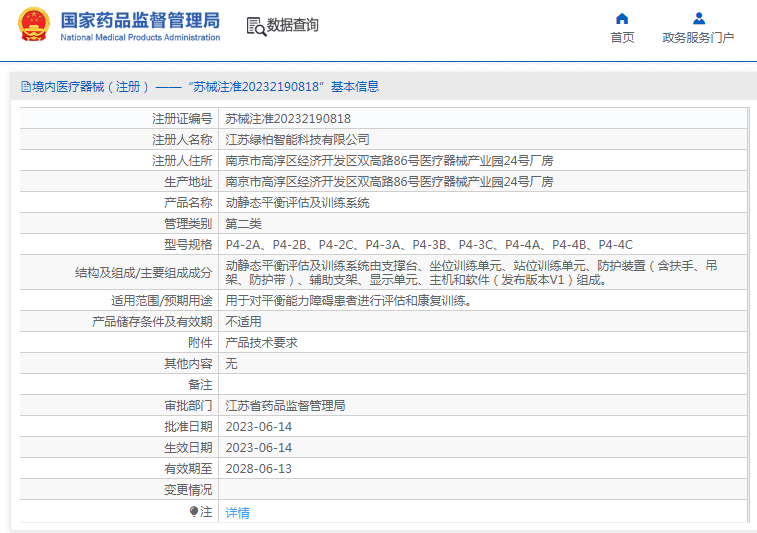
Task: Click 产品技术要求 attachment value
Action: 261,343
